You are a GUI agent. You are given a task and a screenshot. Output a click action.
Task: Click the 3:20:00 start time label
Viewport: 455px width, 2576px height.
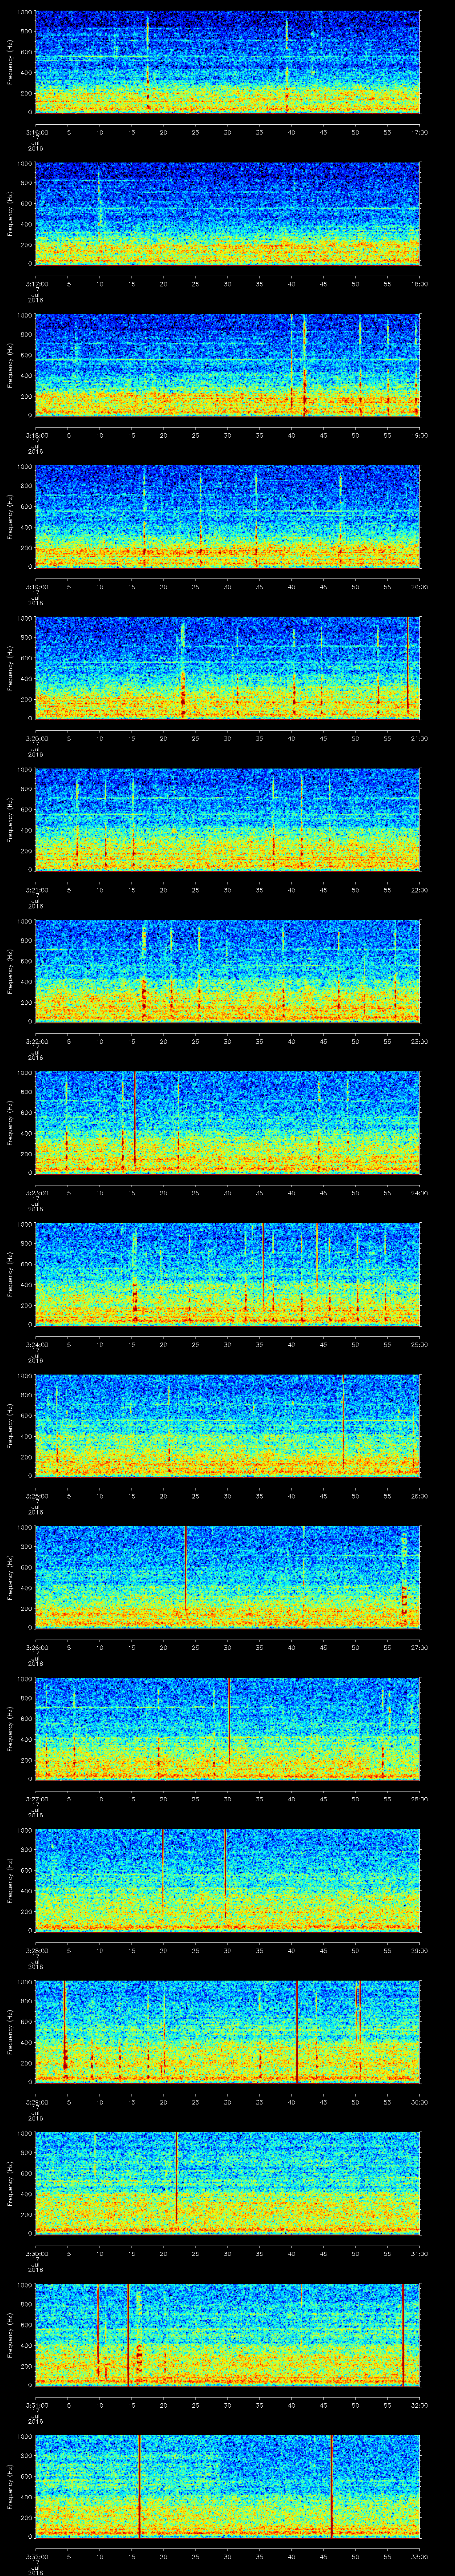pos(36,738)
